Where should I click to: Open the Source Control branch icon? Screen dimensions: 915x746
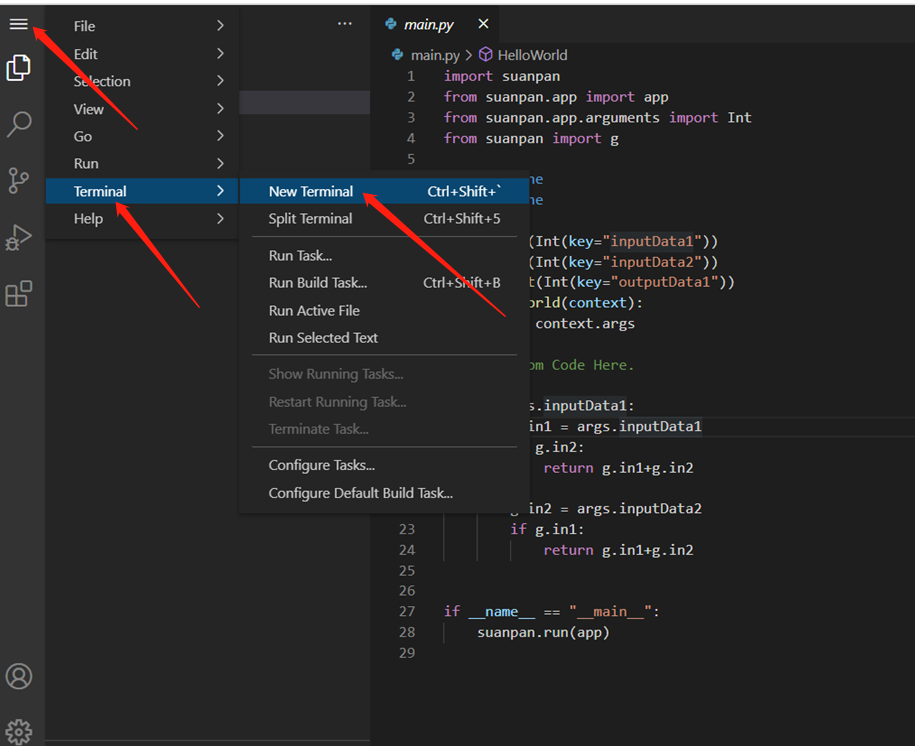click(18, 180)
